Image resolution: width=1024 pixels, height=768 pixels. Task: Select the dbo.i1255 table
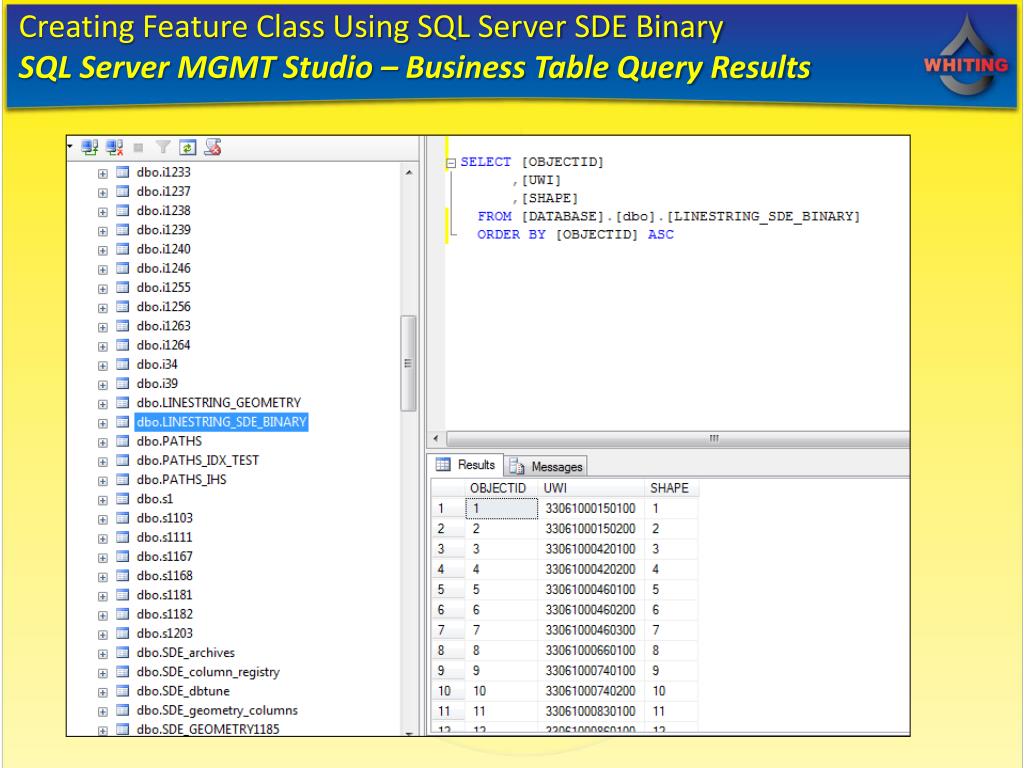tap(164, 287)
